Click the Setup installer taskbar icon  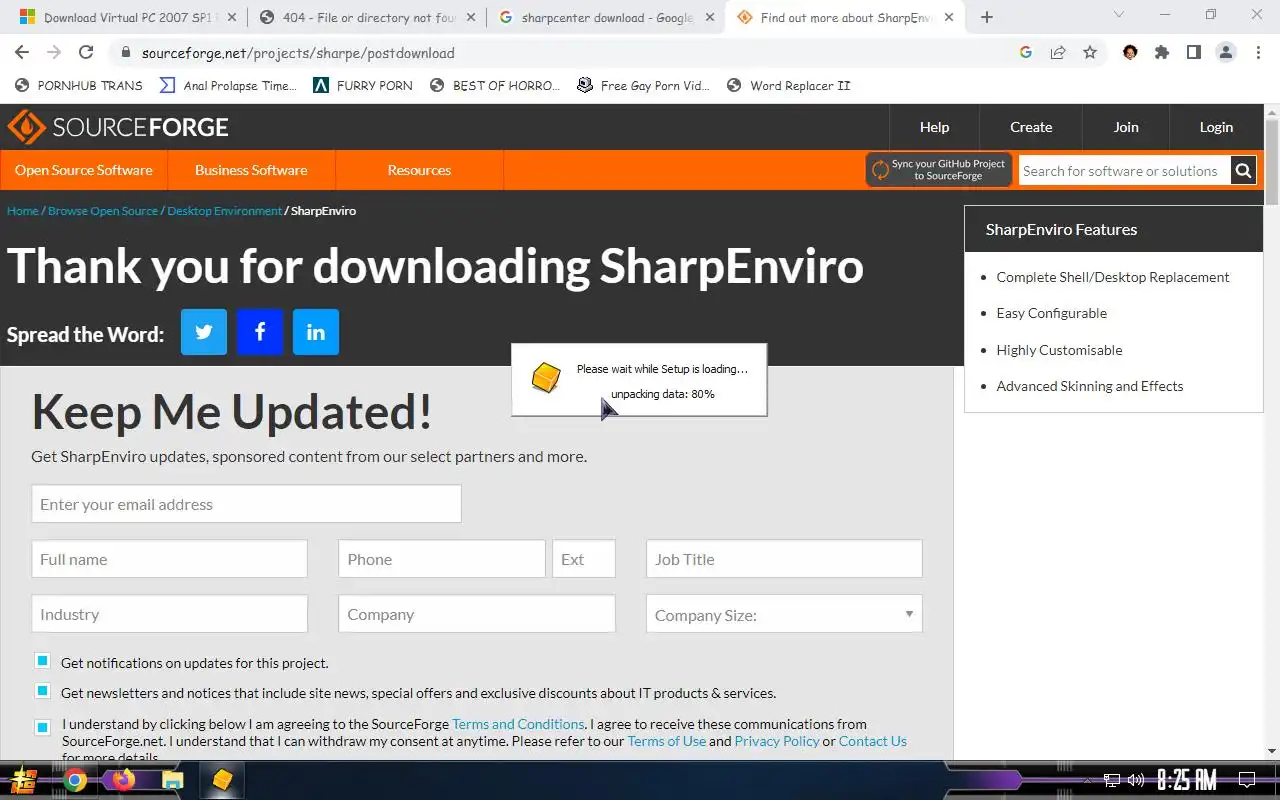pyautogui.click(x=222, y=780)
